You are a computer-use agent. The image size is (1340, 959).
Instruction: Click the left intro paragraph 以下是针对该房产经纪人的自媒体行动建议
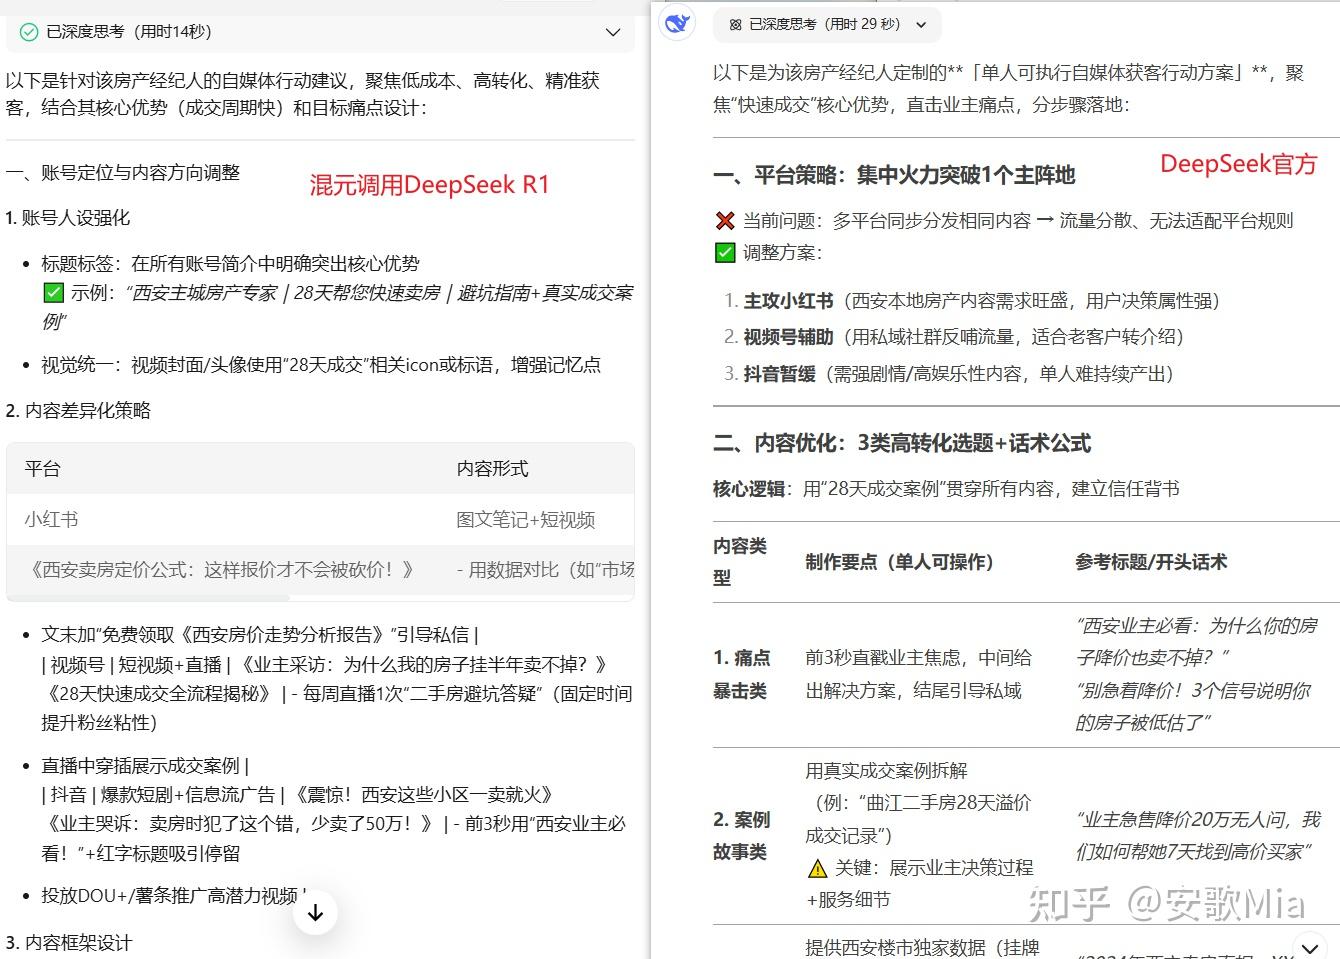303,94
